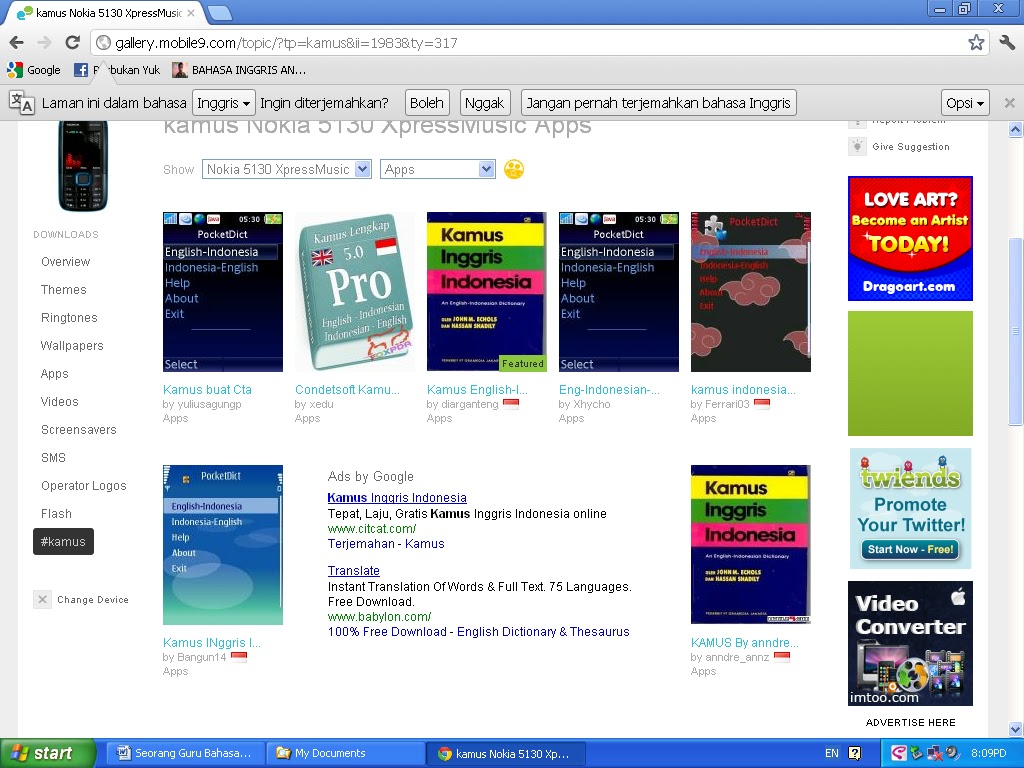Click Change Device link
This screenshot has height=768, width=1024.
pos(93,600)
